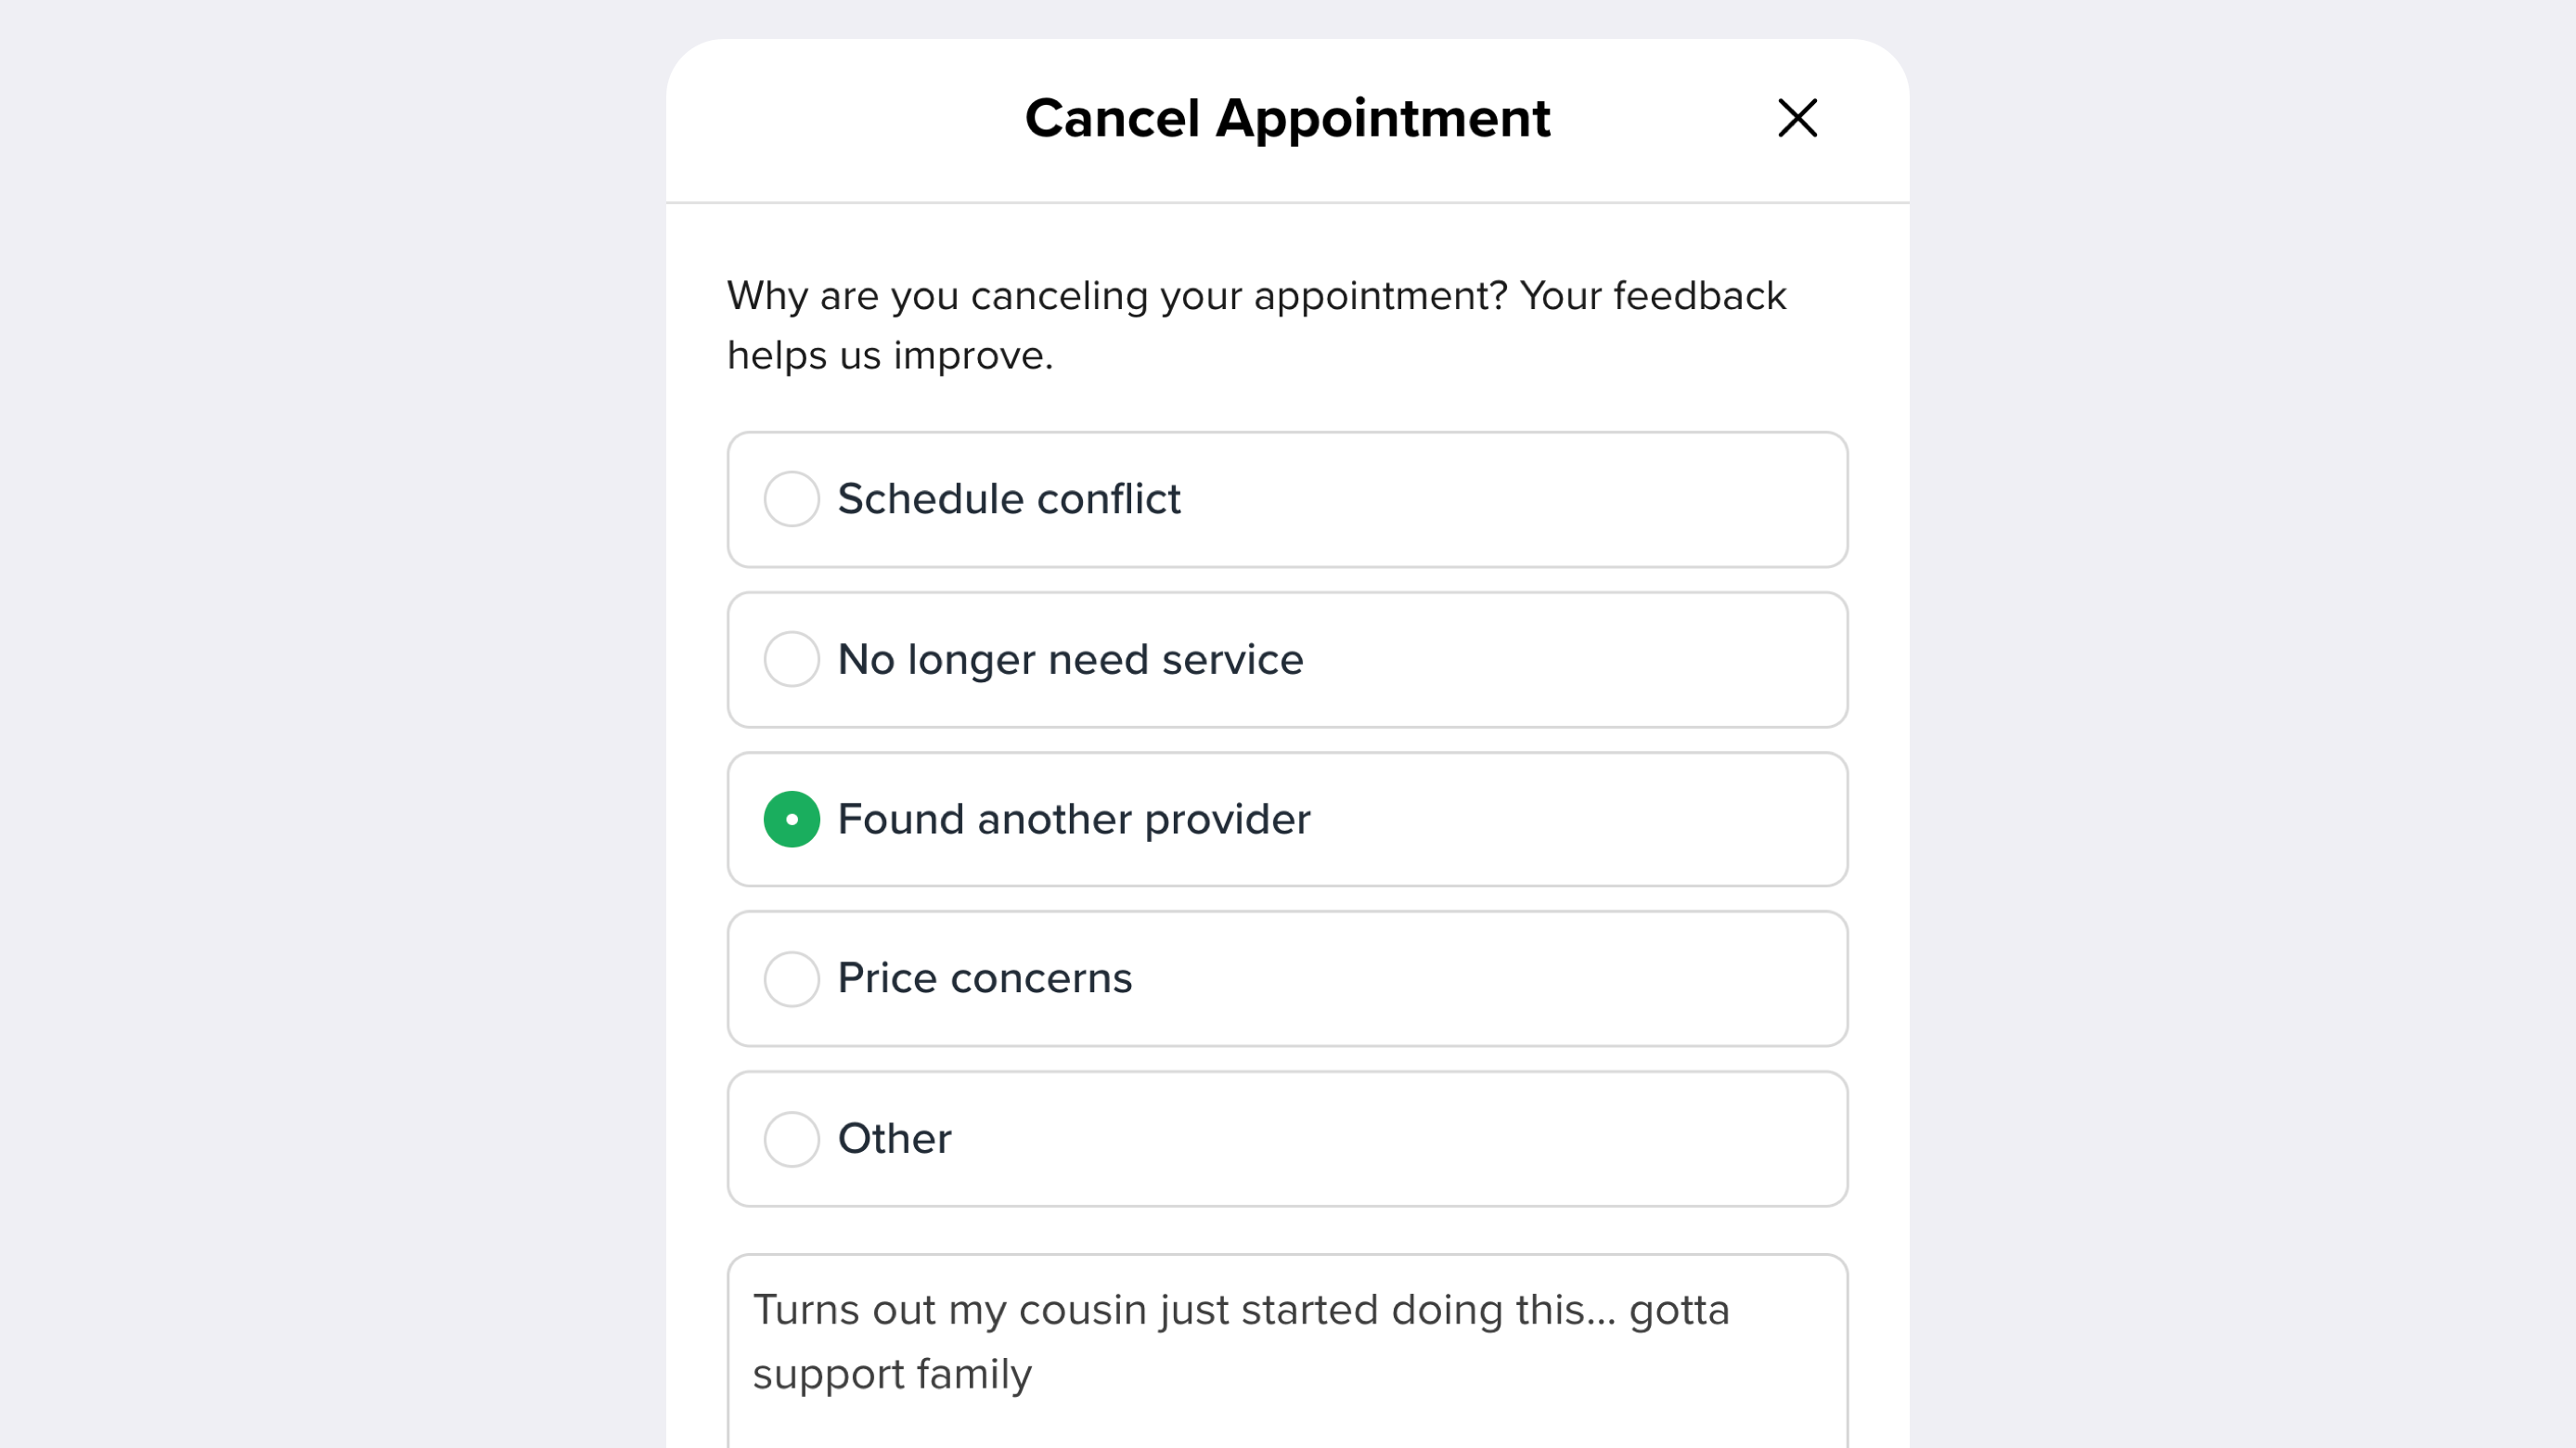Pick the Price concerns radio button

click(x=791, y=978)
